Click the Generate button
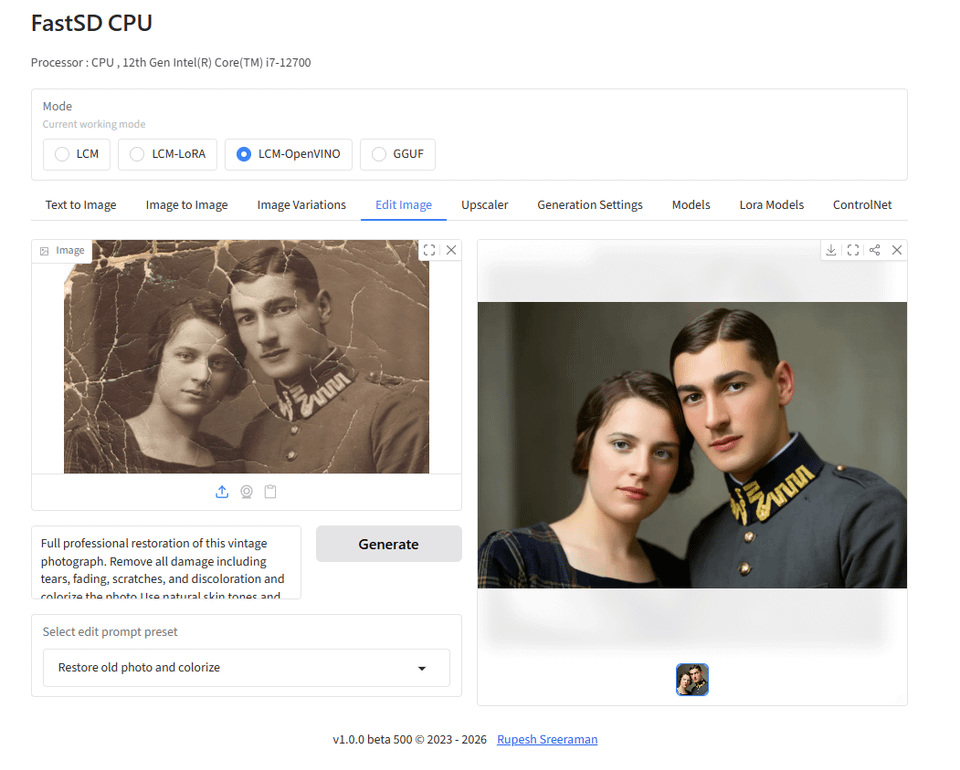Viewport: 960px width, 770px height. pyautogui.click(x=389, y=544)
